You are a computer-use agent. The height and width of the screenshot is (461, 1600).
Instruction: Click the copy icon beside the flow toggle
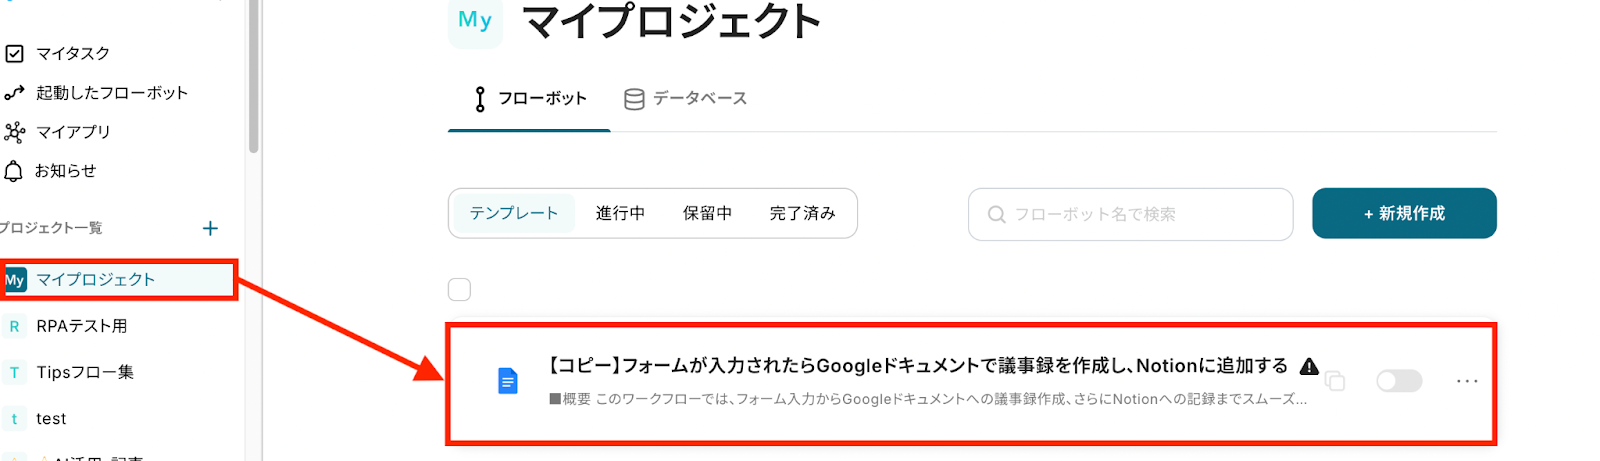click(1335, 381)
